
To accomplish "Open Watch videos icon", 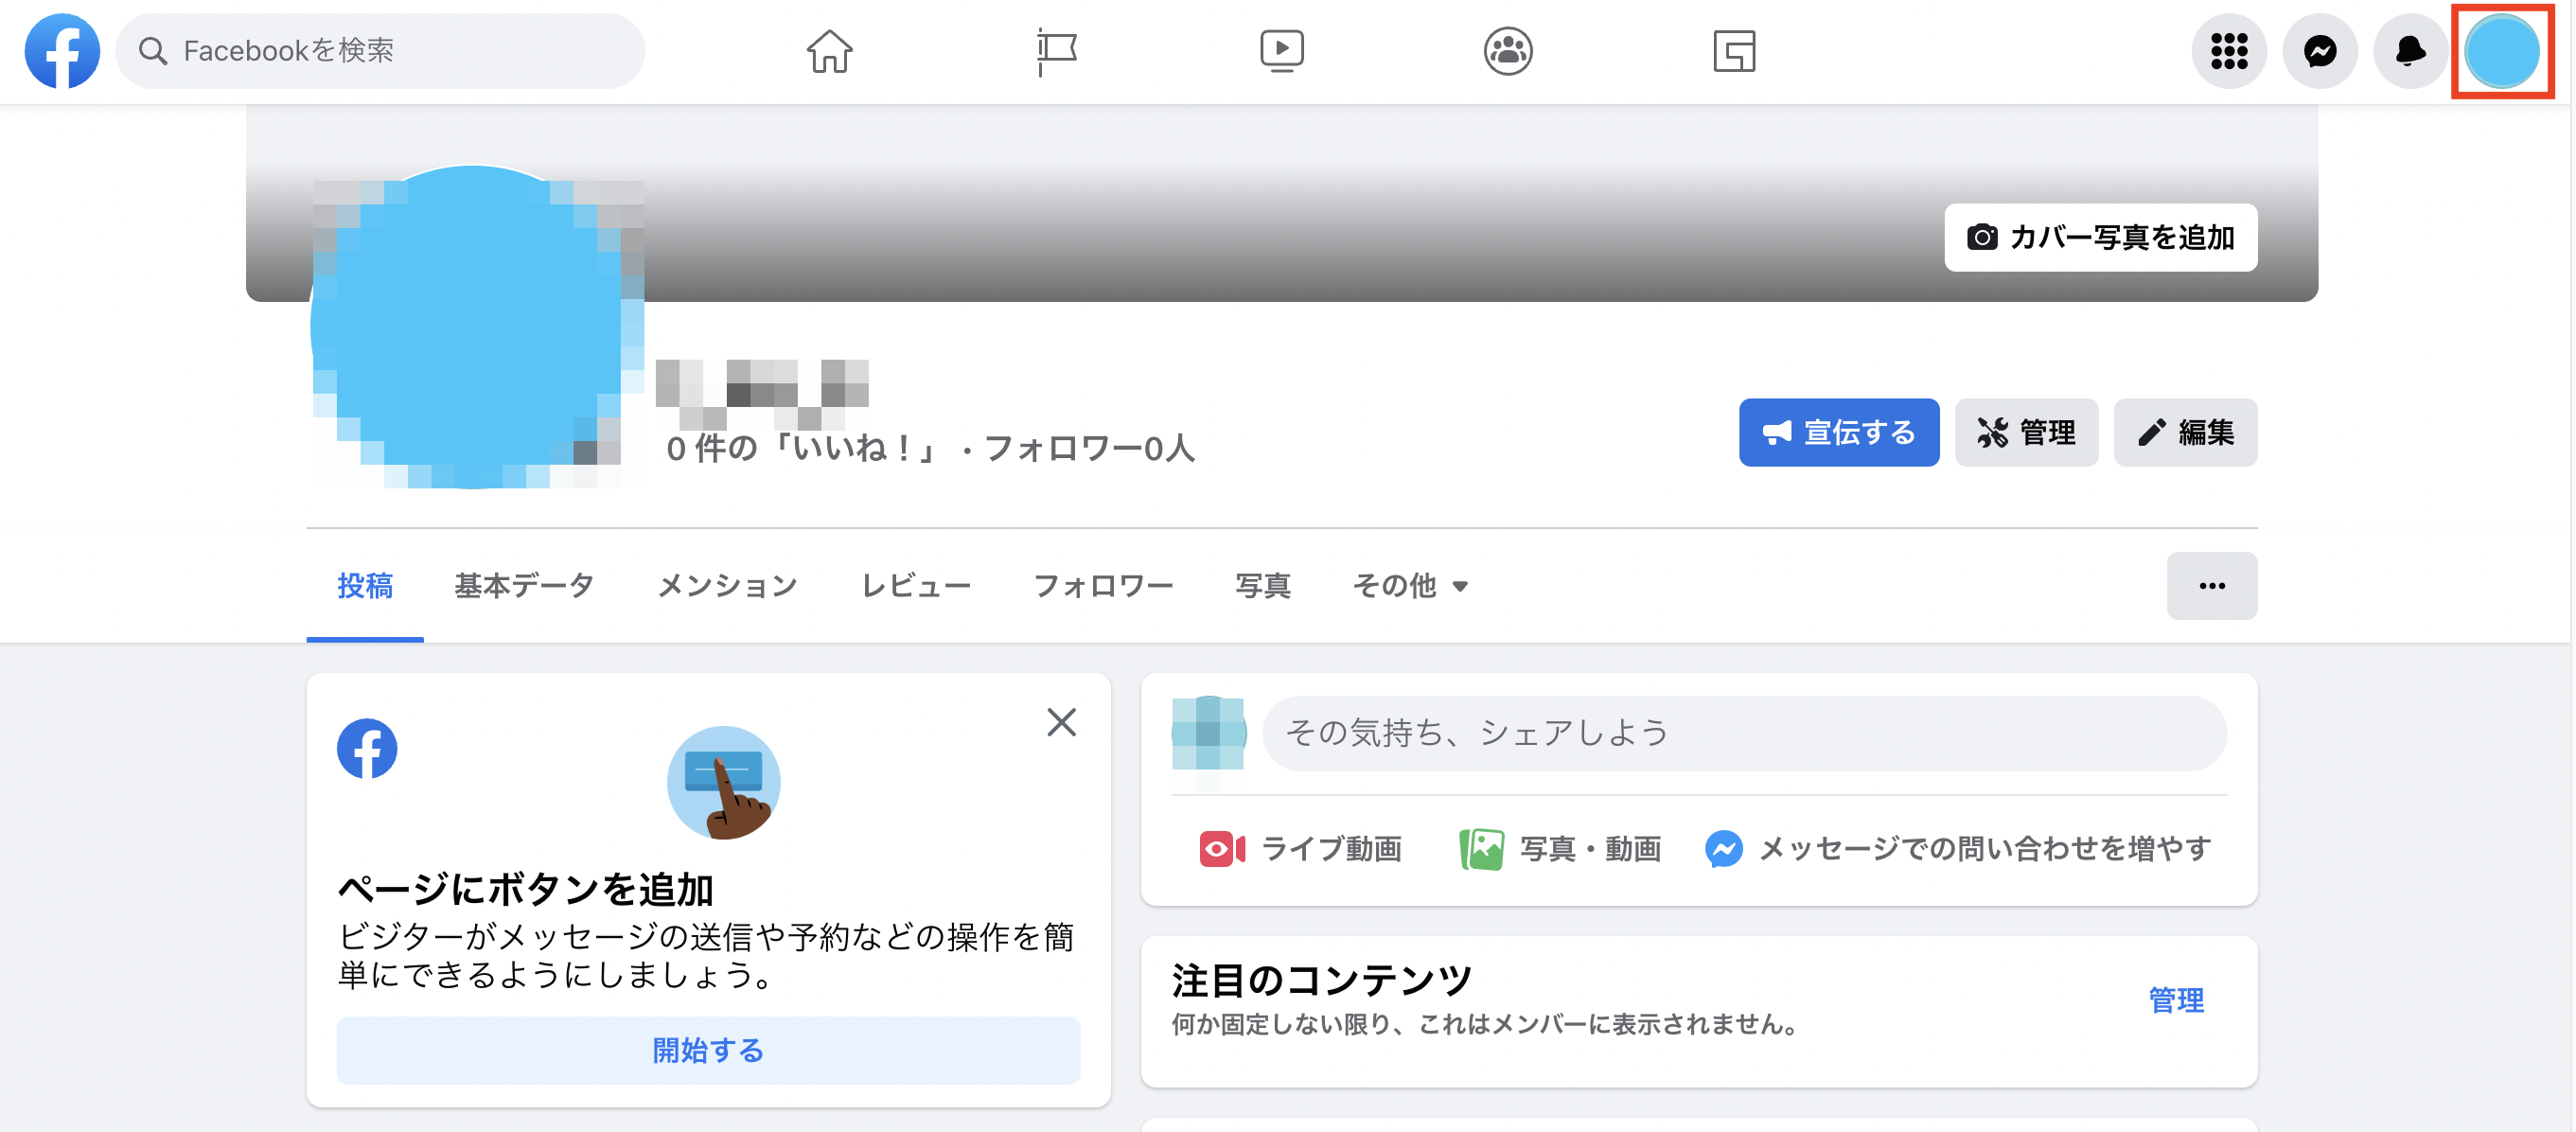I will click(x=1281, y=51).
